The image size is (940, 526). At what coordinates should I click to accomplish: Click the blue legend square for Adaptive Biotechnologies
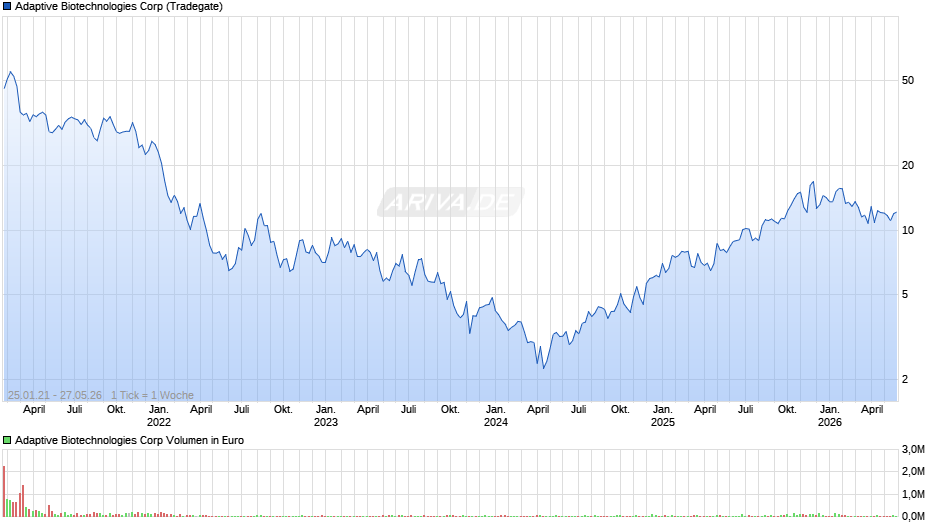click(7, 7)
